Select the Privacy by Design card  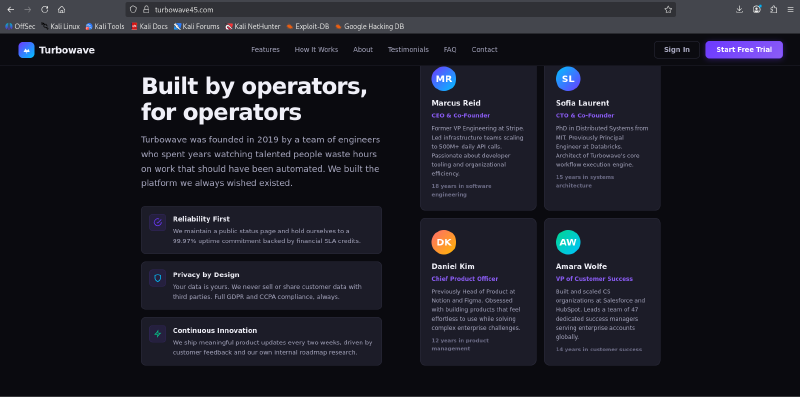coord(261,285)
